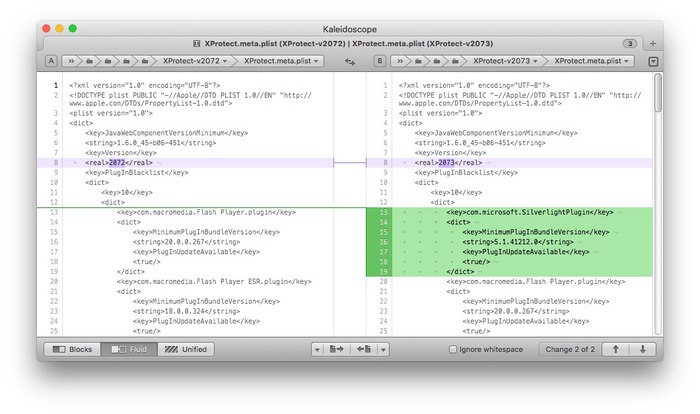The height and width of the screenshot is (414, 700).
Task: Click the folder icon just before XProtect-v2073
Action: click(x=455, y=61)
